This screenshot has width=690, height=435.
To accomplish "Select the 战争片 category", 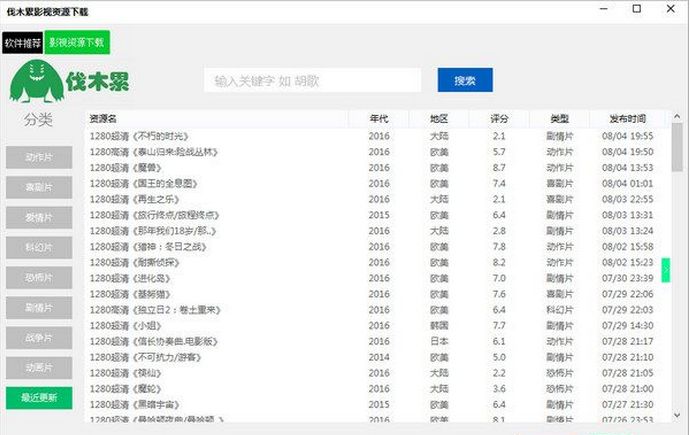I will [x=39, y=338].
